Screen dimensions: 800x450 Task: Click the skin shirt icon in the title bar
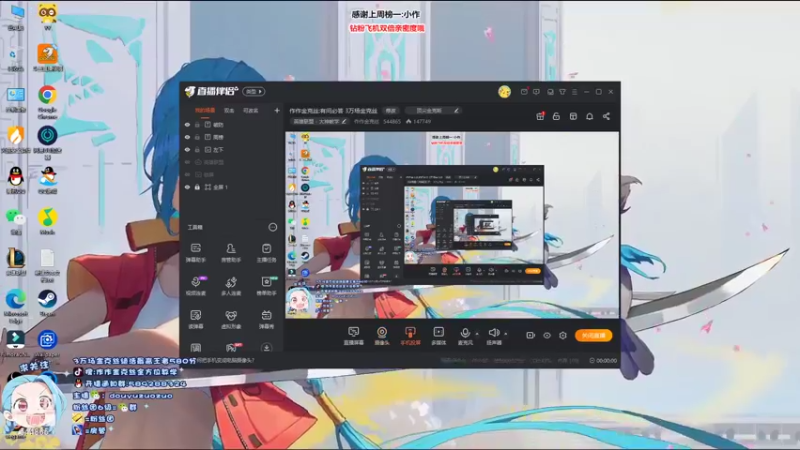(562, 92)
